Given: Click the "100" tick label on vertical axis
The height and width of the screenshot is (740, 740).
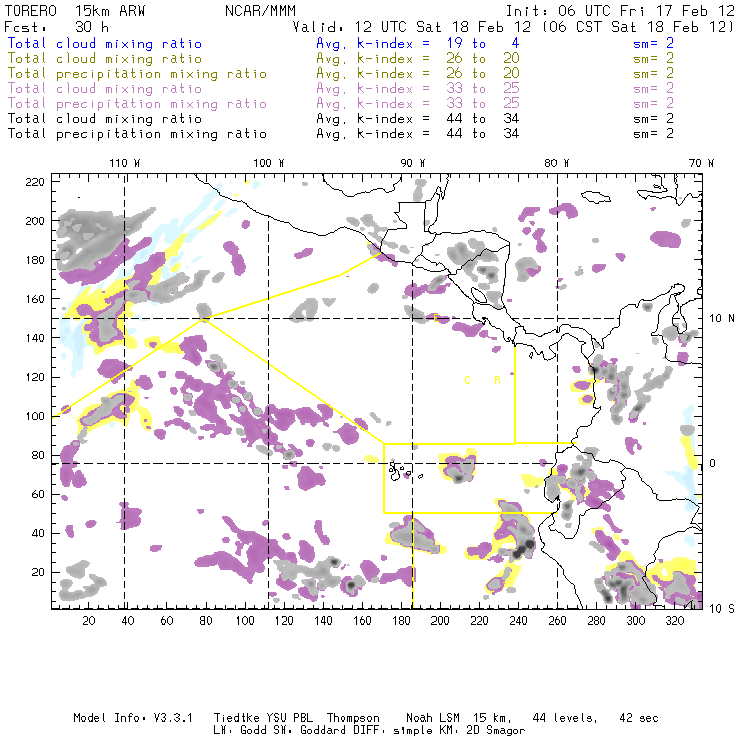Looking at the screenshot, I should 35,416.
